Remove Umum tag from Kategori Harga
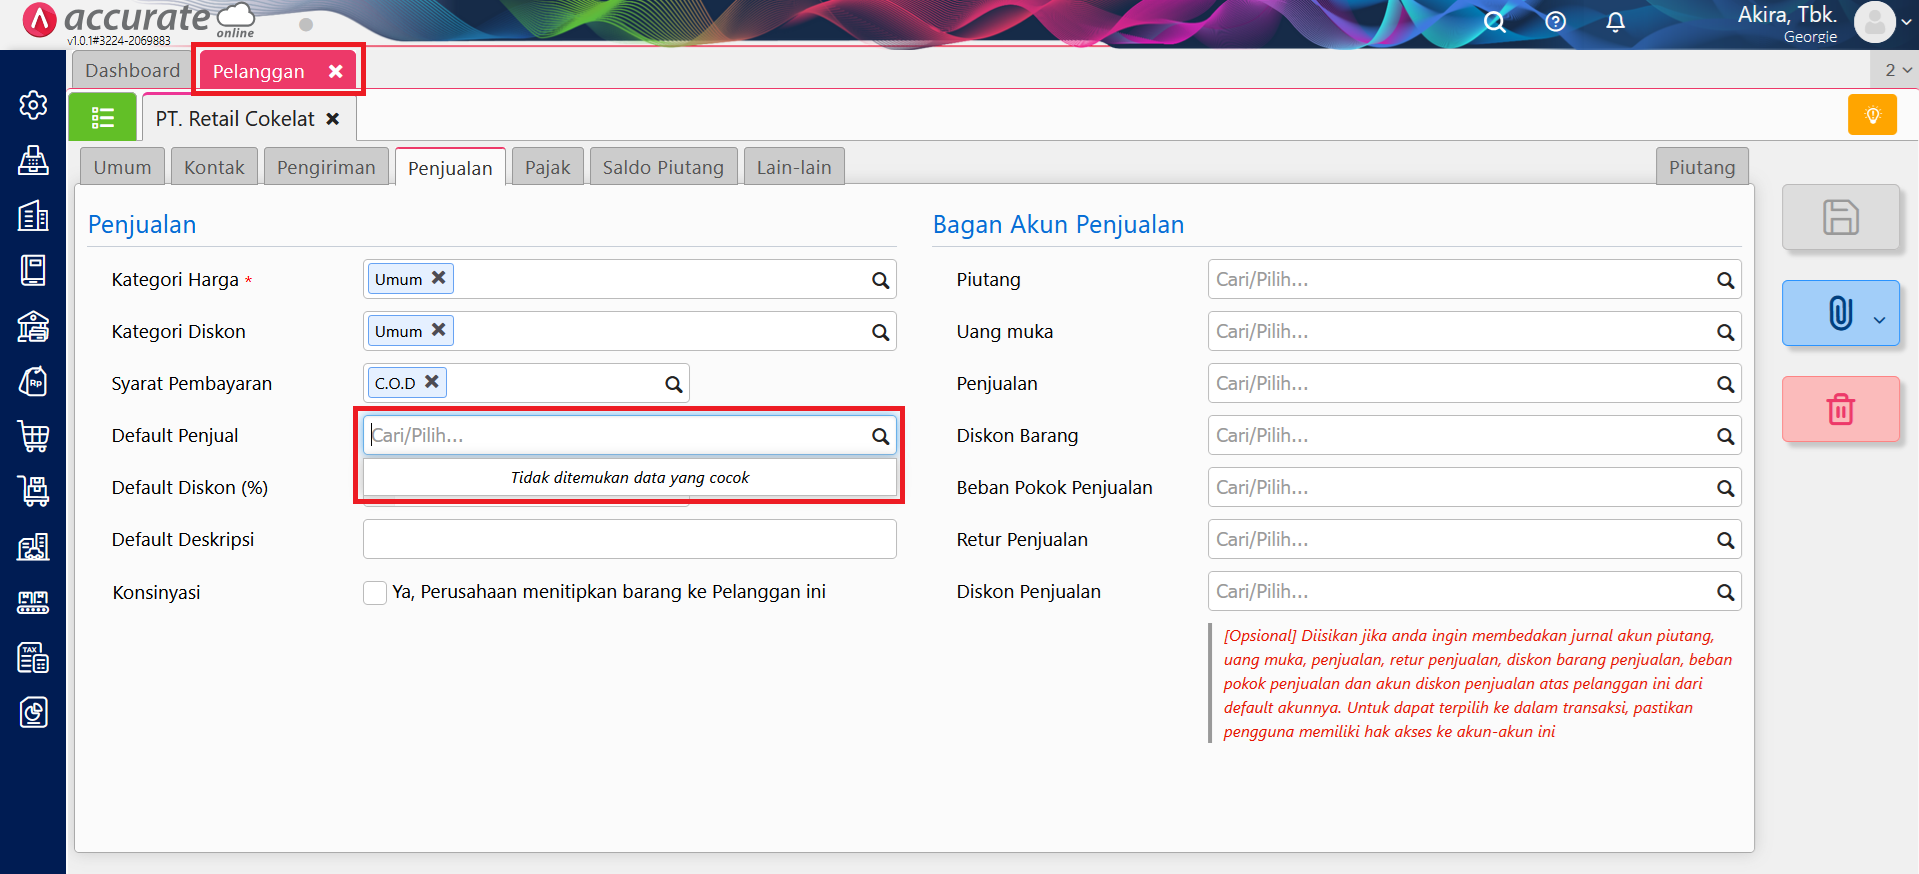The width and height of the screenshot is (1919, 874). (x=438, y=278)
